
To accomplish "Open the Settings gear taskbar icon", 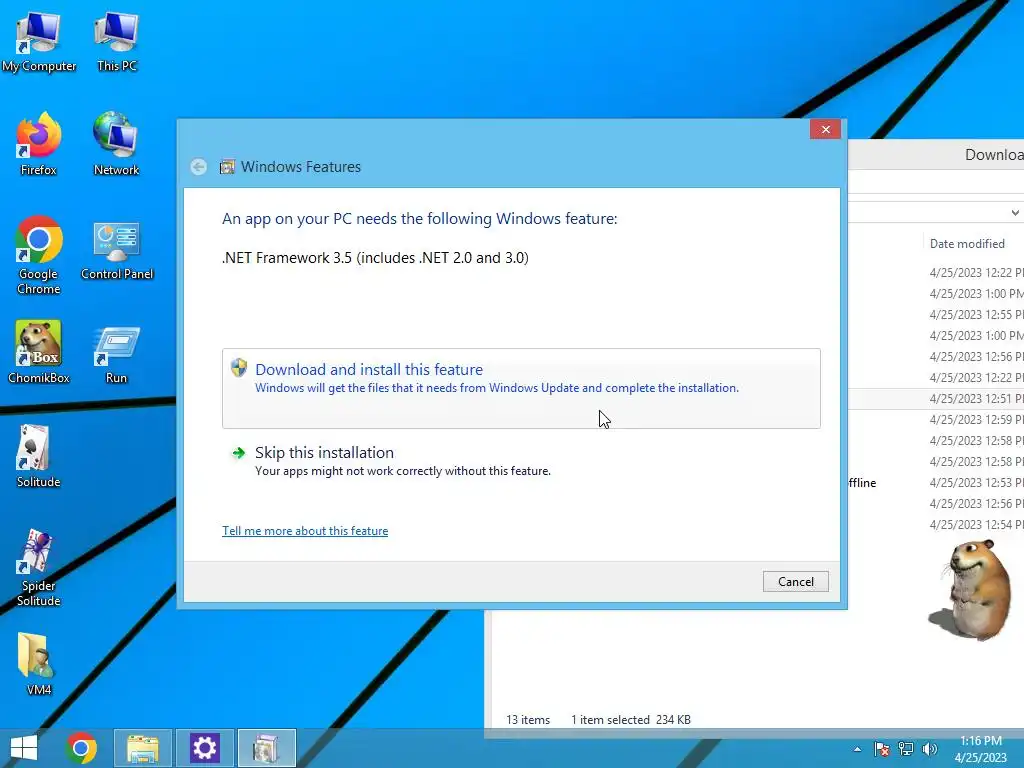I will pyautogui.click(x=204, y=748).
